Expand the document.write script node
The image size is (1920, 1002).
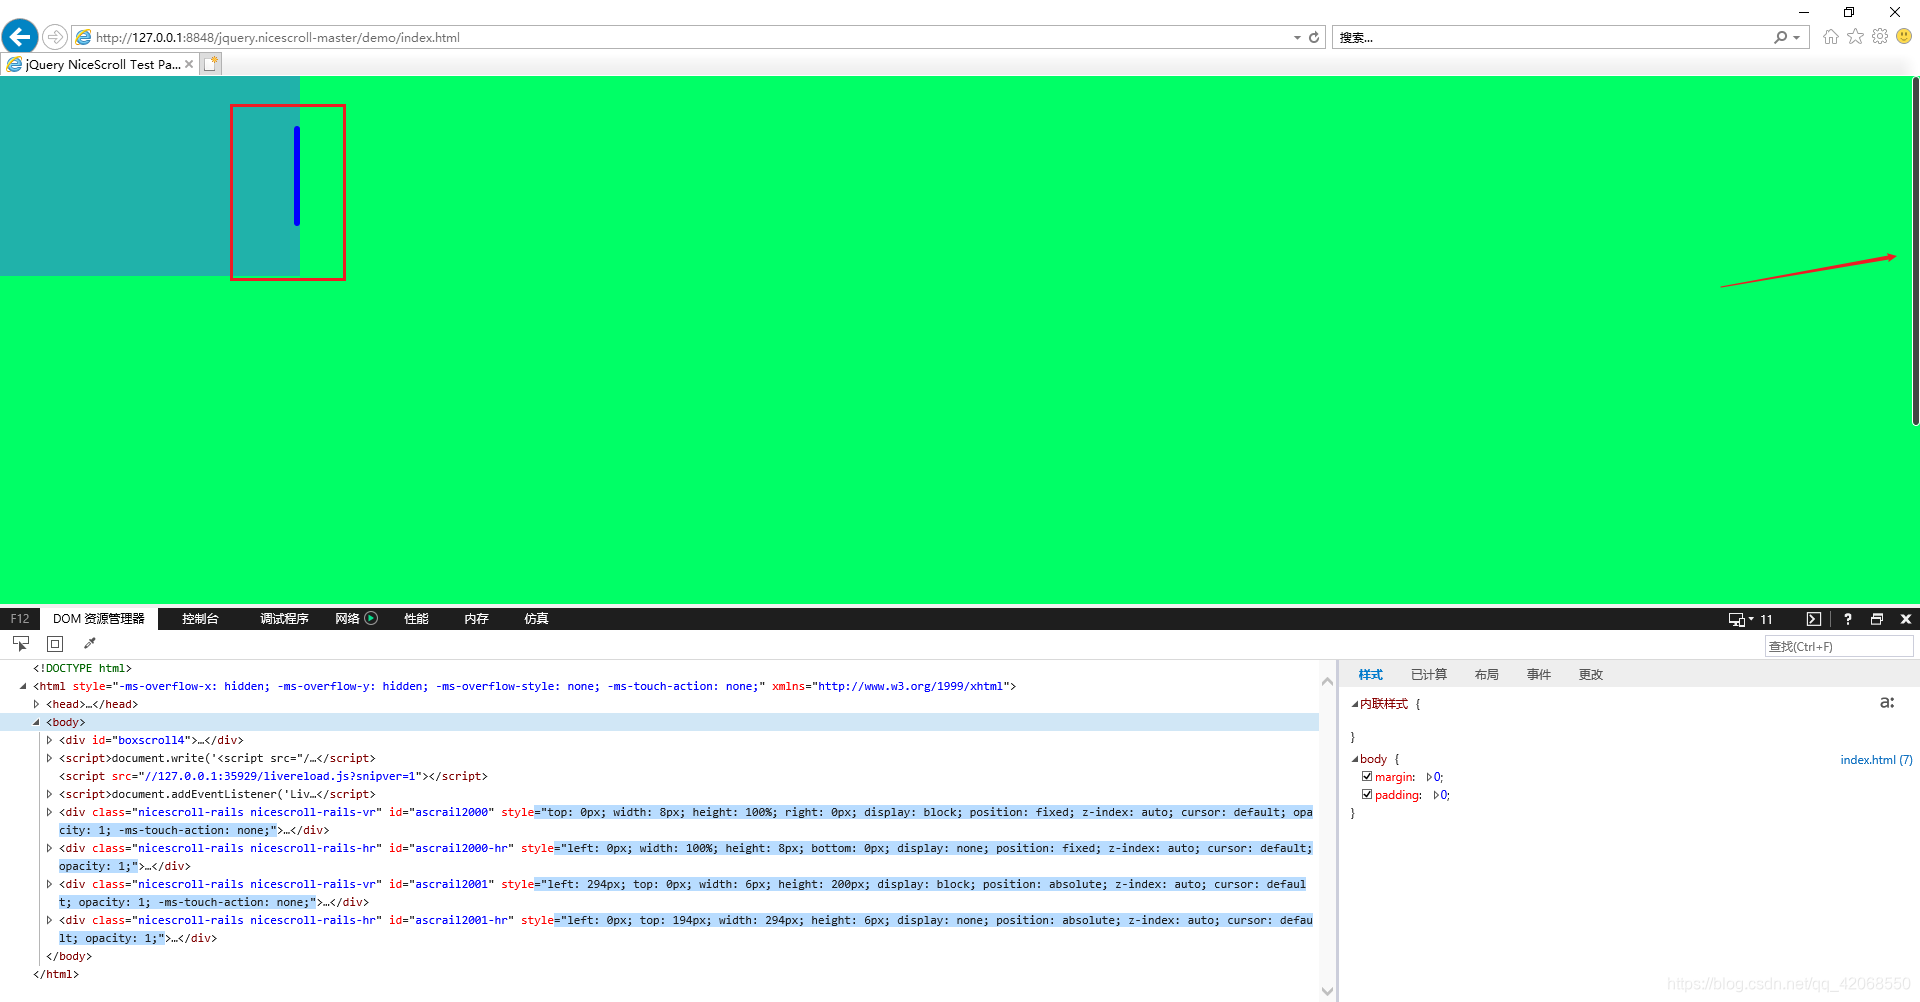(x=49, y=758)
